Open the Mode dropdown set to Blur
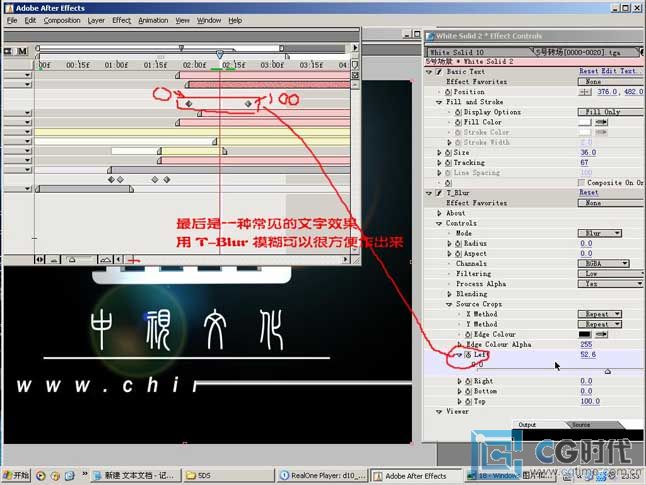Image resolution: width=646 pixels, height=485 pixels. click(600, 233)
